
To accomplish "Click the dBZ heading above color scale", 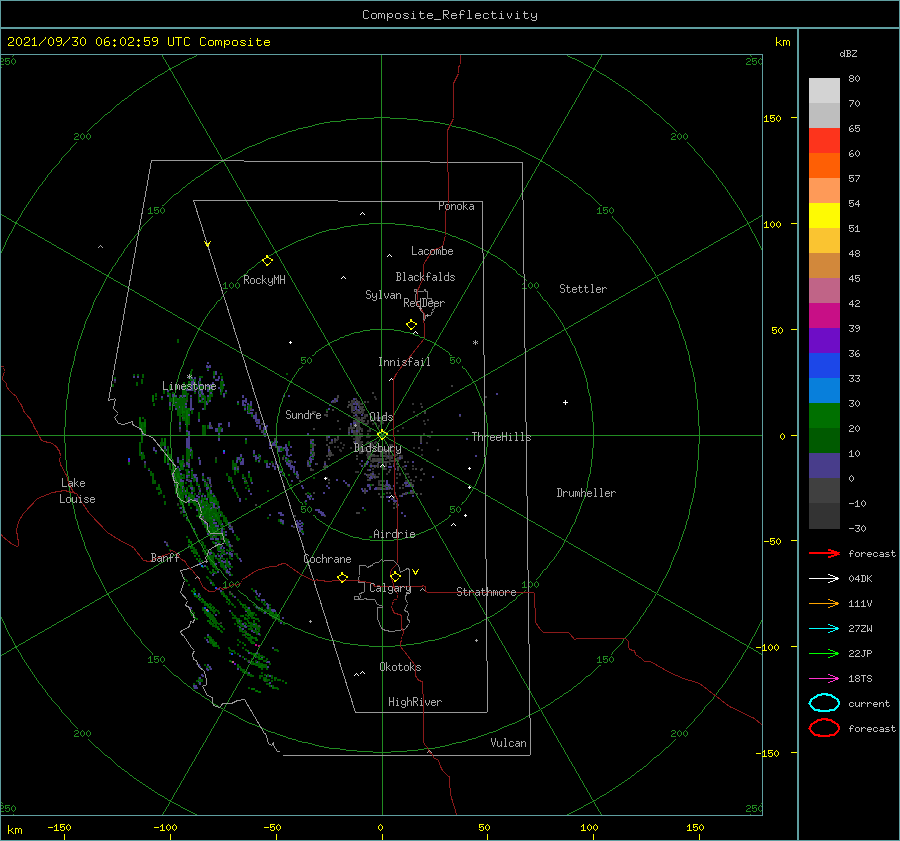I will coord(848,53).
